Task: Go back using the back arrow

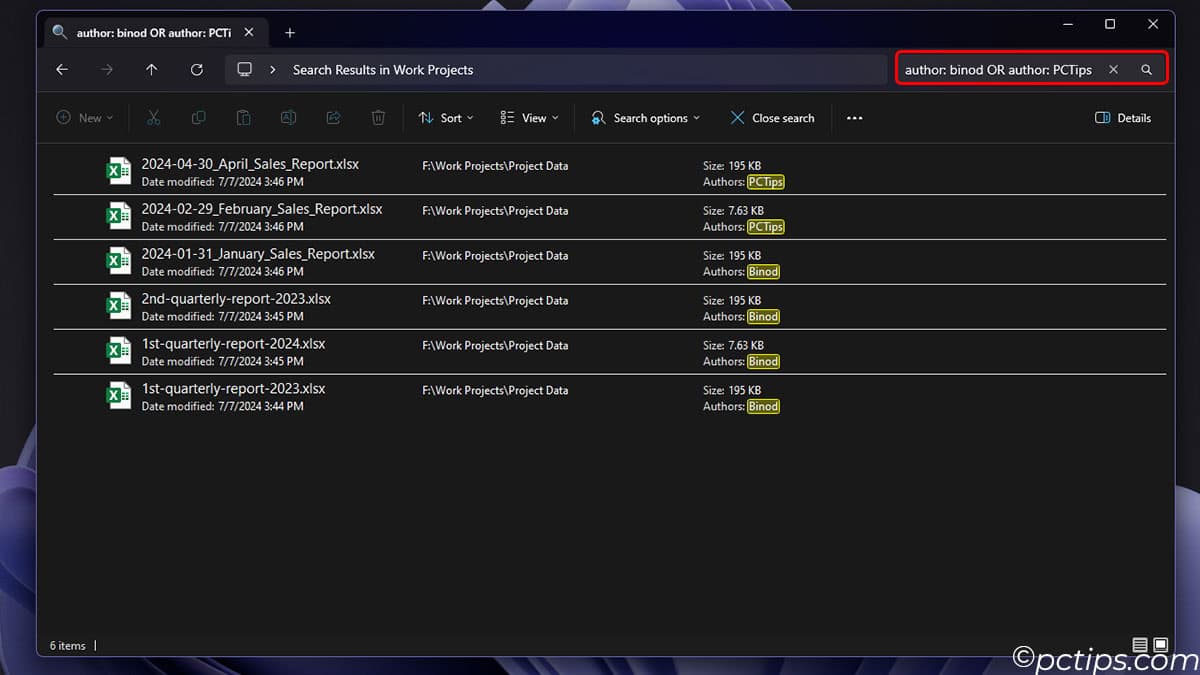Action: [x=62, y=69]
